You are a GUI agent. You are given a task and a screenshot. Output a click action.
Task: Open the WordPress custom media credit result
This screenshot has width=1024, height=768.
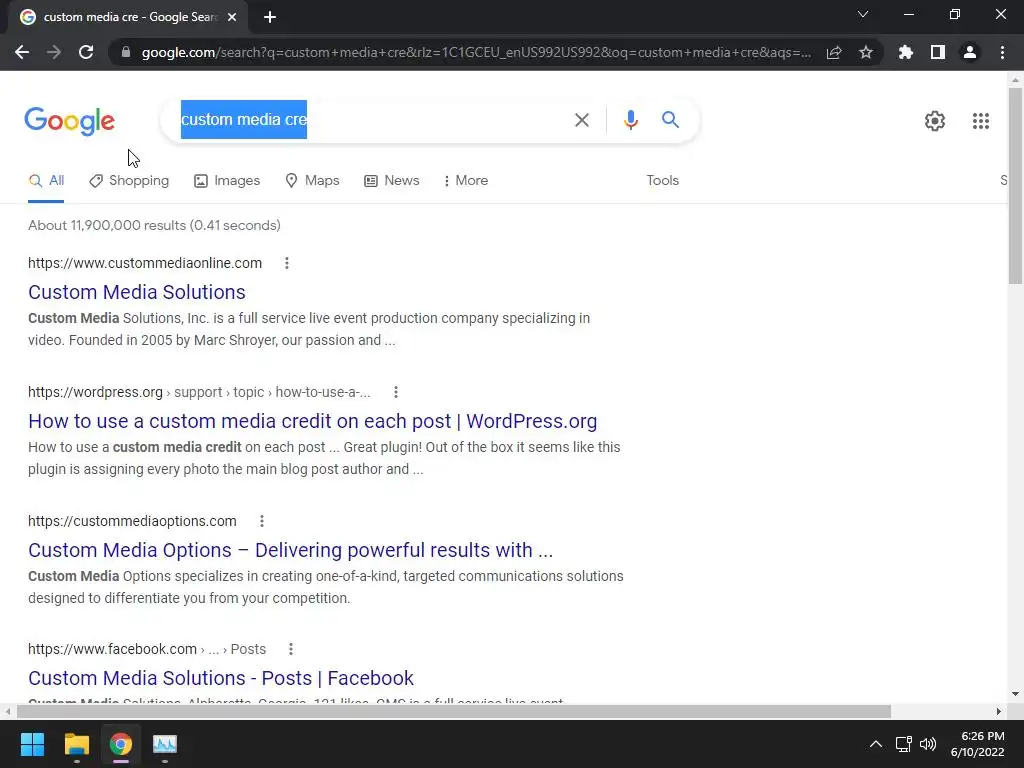[x=312, y=421]
